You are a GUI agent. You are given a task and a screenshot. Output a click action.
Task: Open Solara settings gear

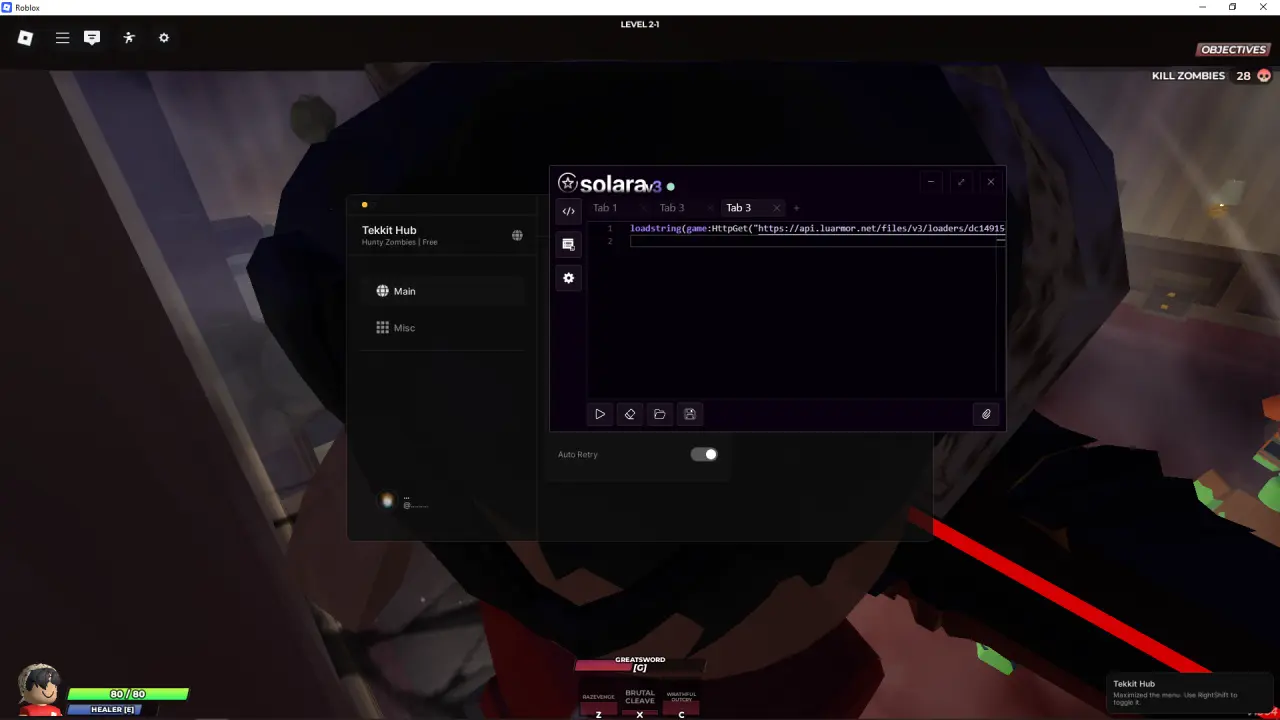568,278
